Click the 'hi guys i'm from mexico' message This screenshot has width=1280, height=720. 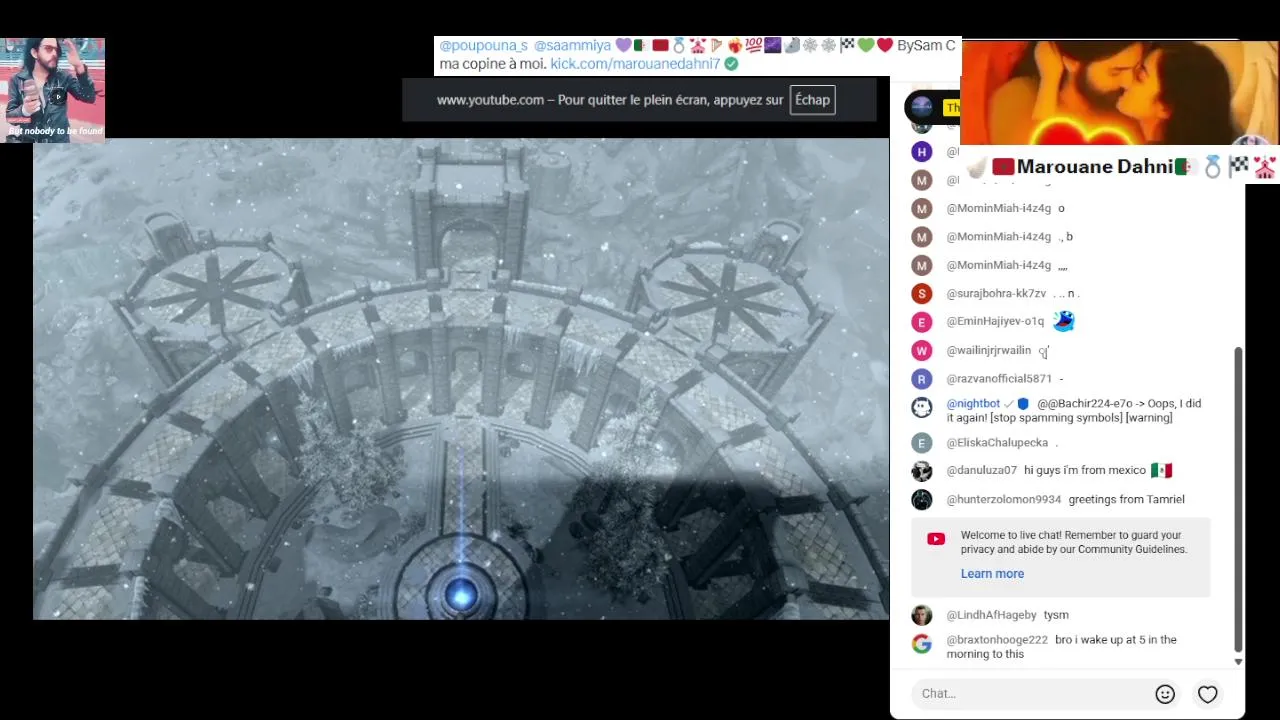tap(1085, 470)
